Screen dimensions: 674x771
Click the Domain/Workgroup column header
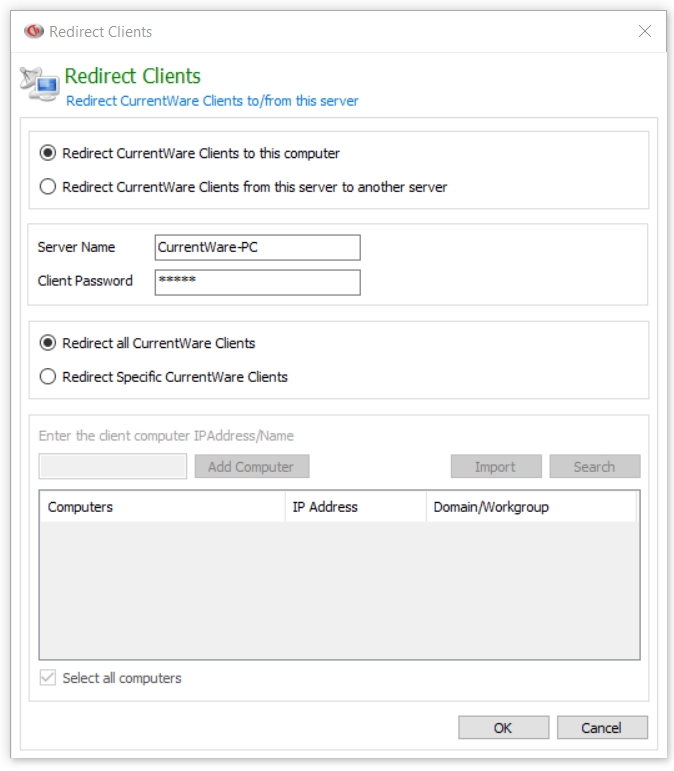pos(530,507)
